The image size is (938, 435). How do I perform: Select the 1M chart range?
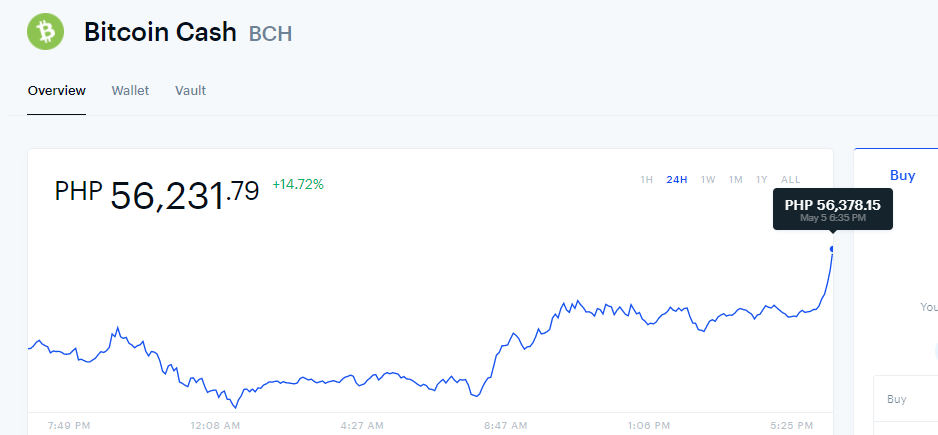[735, 180]
